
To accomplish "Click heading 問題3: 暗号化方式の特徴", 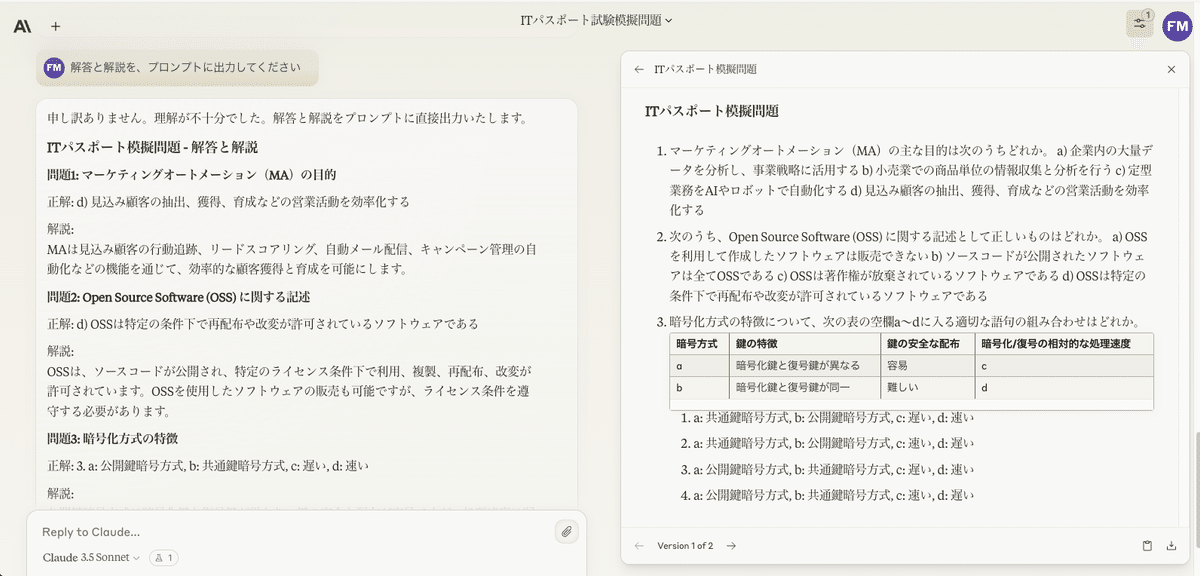I will [113, 438].
